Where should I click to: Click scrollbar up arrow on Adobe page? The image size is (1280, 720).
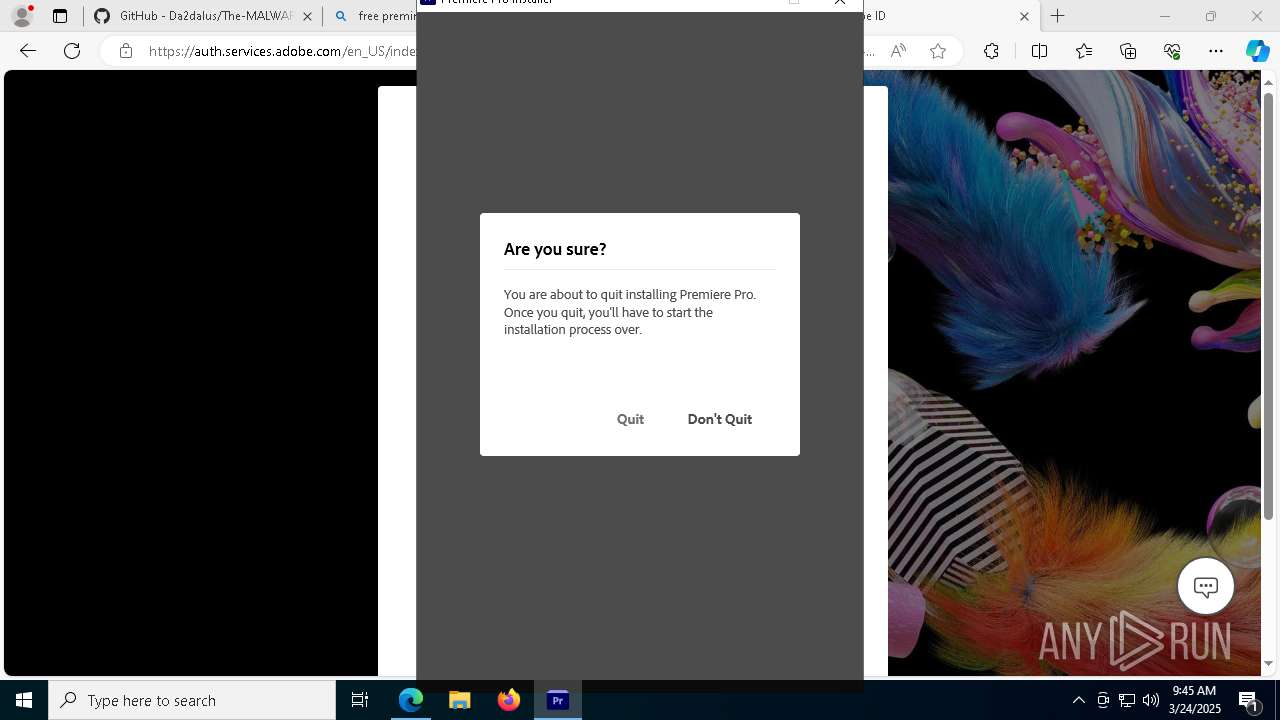click(1269, 82)
